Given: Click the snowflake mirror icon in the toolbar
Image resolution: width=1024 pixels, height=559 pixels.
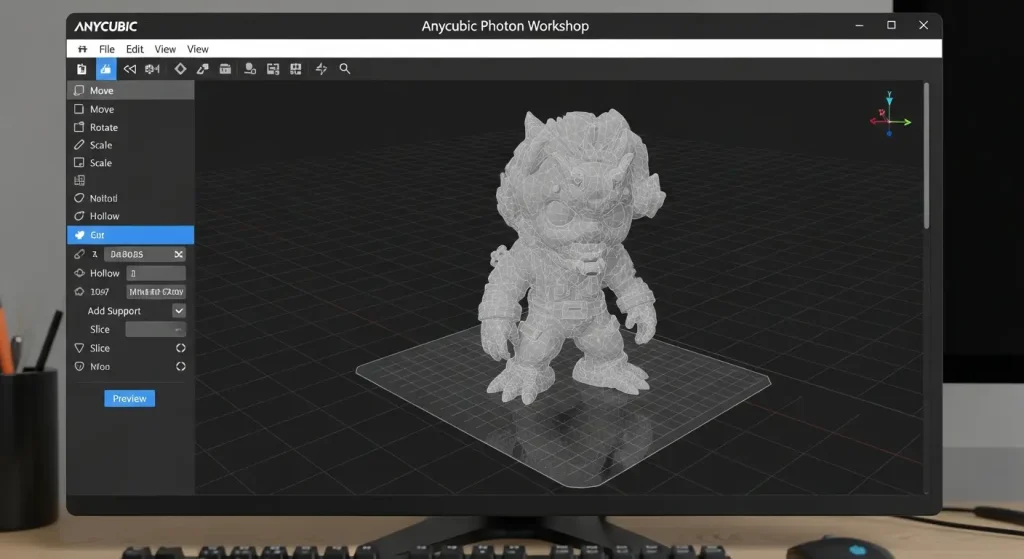Looking at the screenshot, I should [153, 69].
